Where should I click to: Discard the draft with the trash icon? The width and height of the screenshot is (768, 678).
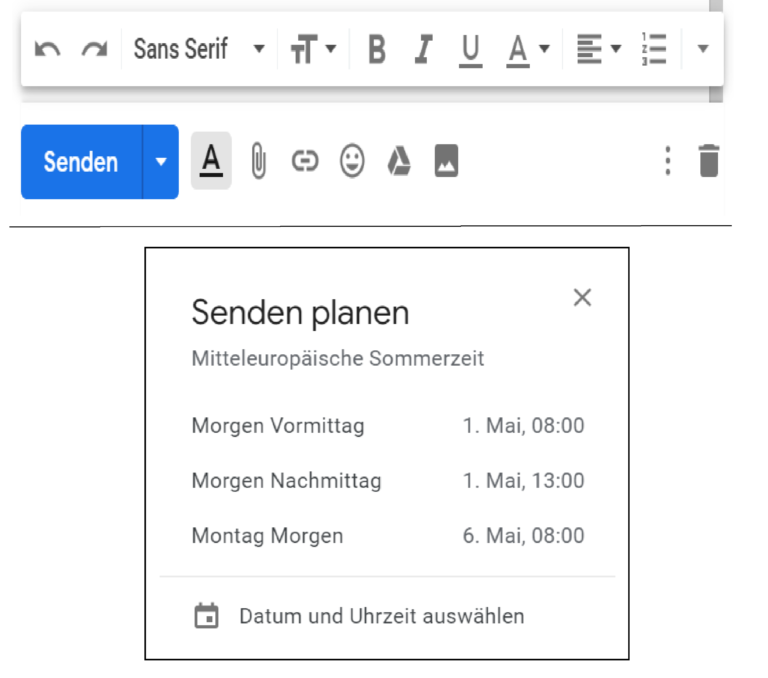[709, 161]
